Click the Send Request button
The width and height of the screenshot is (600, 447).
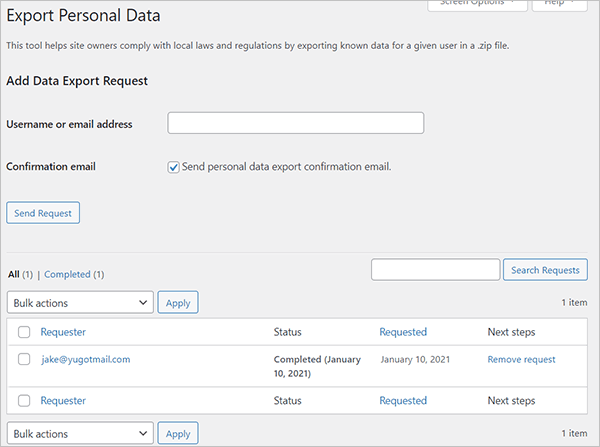point(43,213)
